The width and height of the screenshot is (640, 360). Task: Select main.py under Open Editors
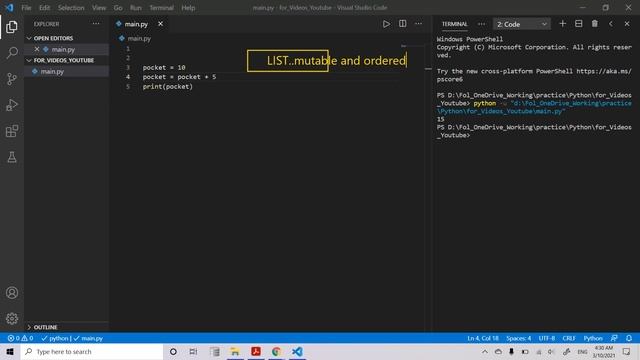coord(63,49)
